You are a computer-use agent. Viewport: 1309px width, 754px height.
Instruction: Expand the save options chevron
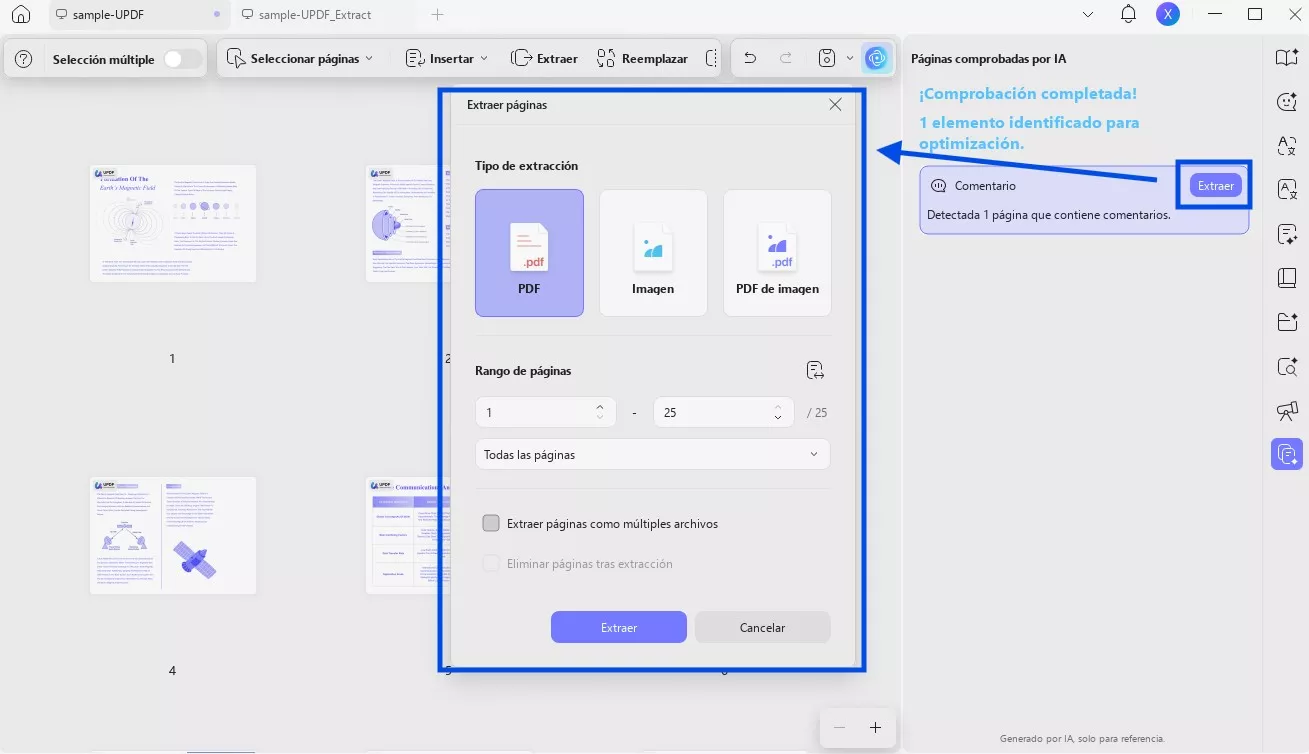pos(850,58)
